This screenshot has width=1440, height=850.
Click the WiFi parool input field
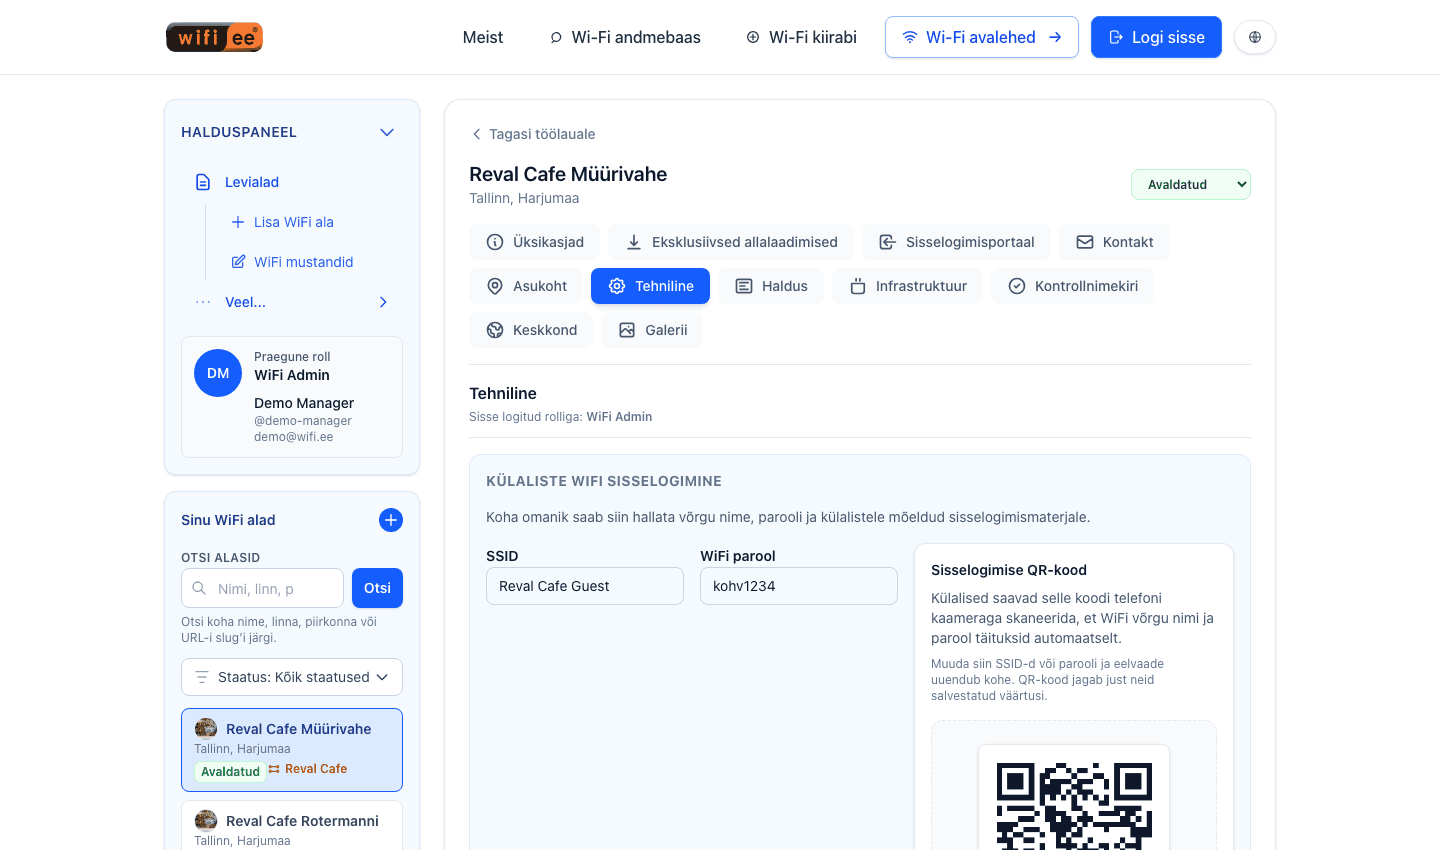[x=799, y=586]
